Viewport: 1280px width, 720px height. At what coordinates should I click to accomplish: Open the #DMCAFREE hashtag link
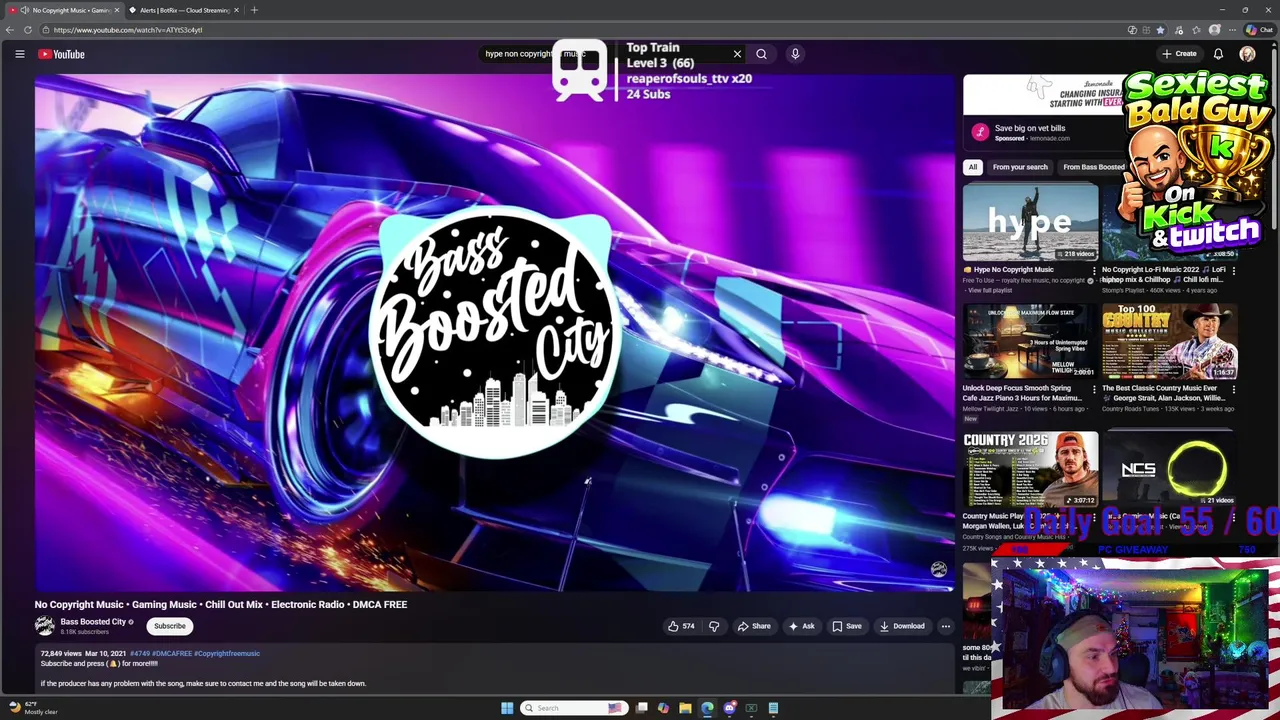pos(171,653)
